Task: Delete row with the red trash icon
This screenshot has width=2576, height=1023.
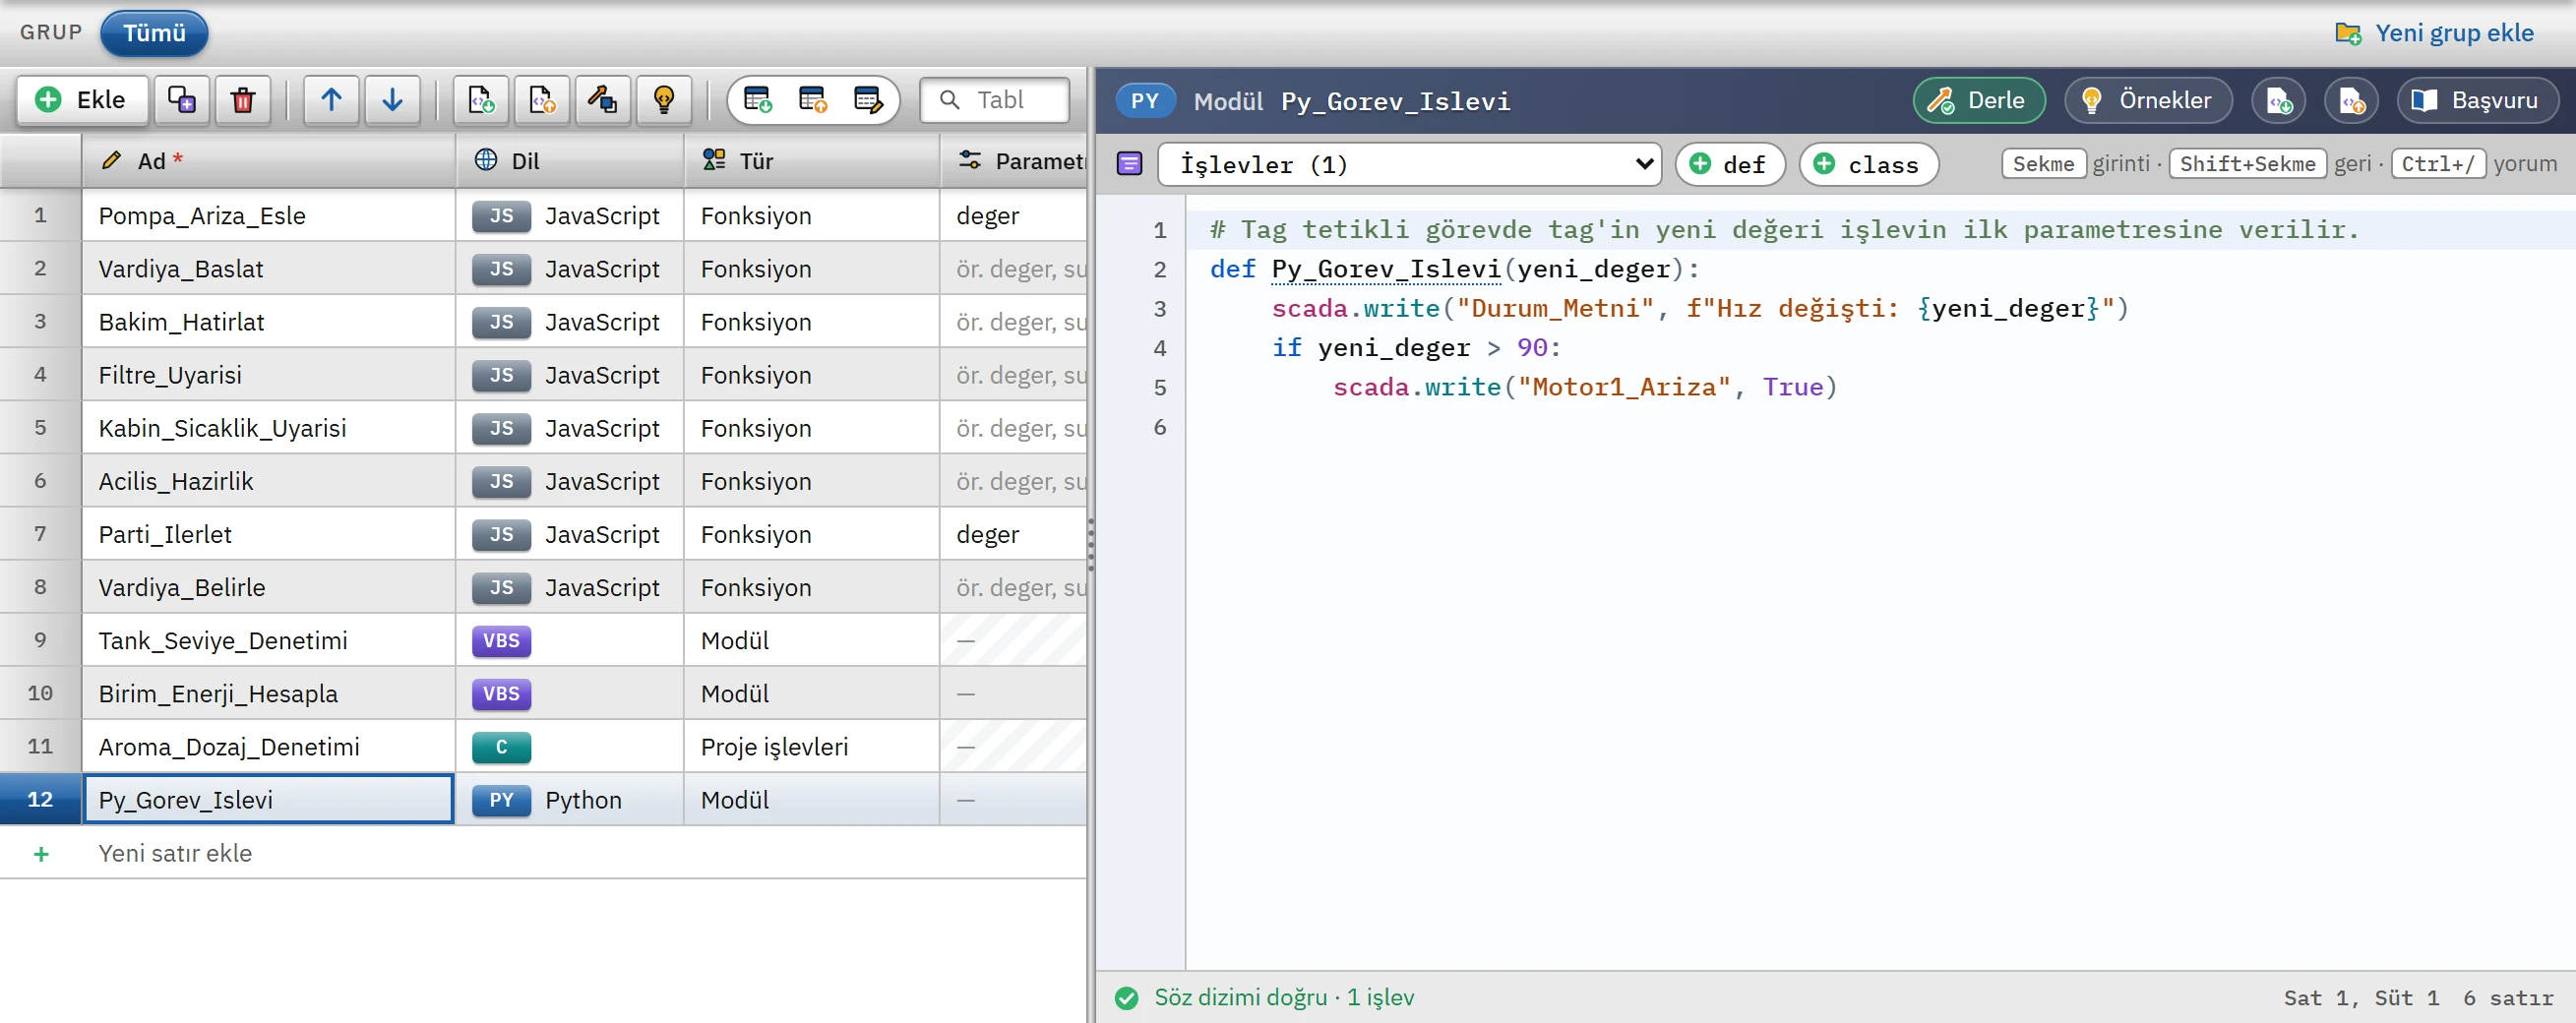Action: tap(243, 100)
